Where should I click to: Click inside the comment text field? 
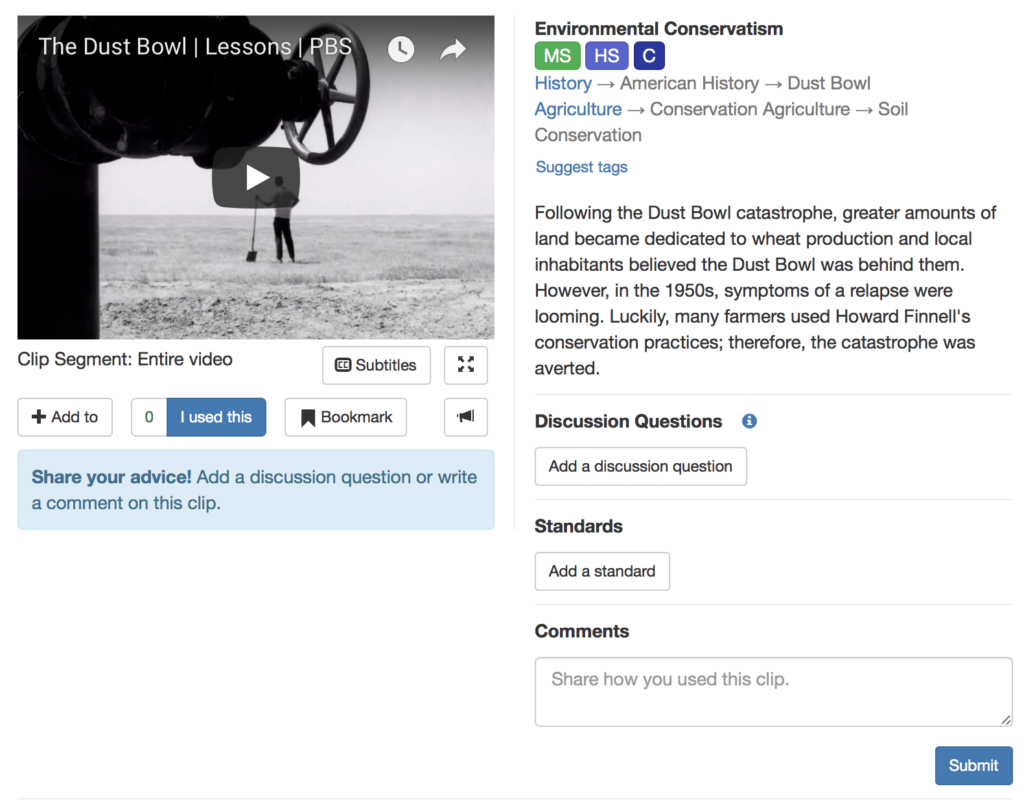point(773,691)
